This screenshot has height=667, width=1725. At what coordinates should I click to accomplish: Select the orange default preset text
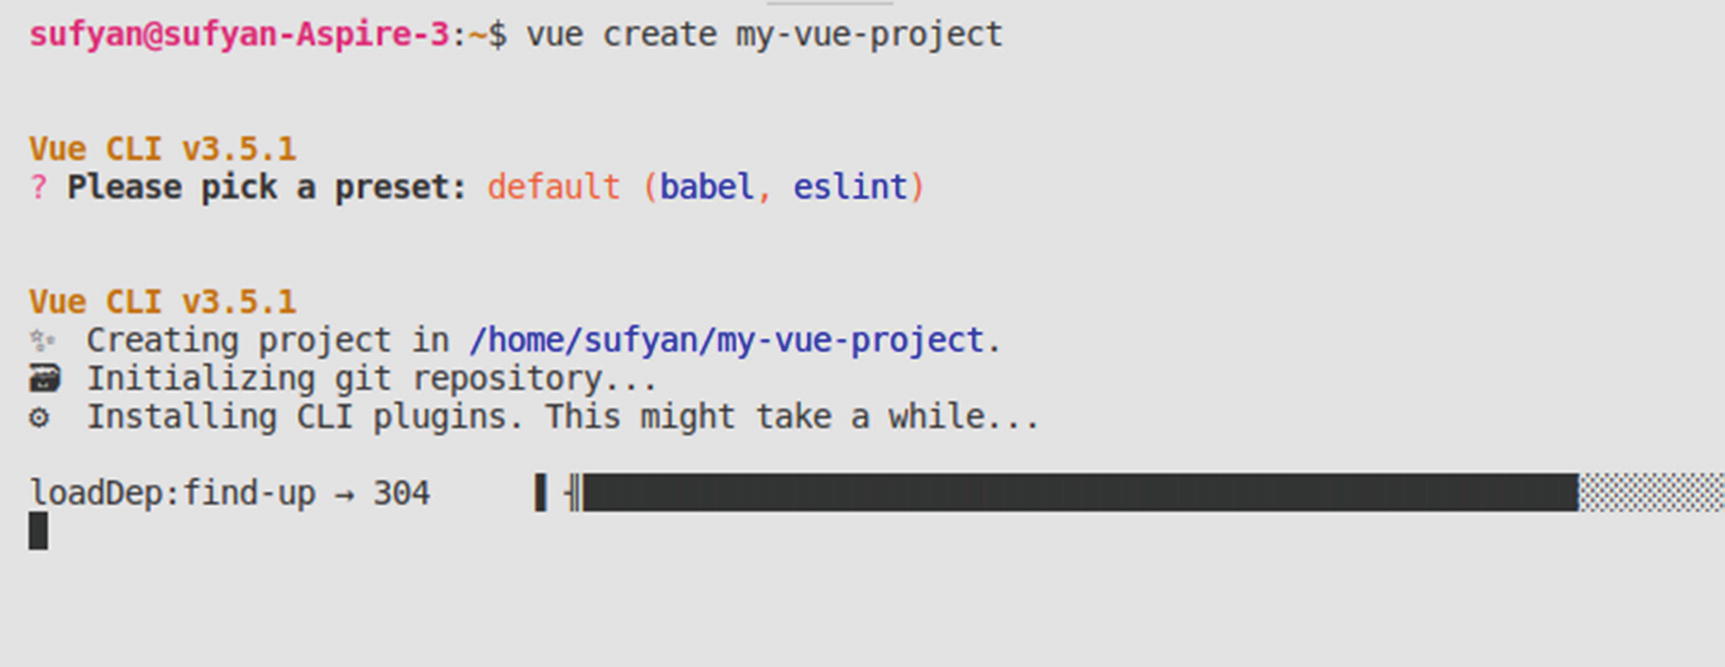553,187
